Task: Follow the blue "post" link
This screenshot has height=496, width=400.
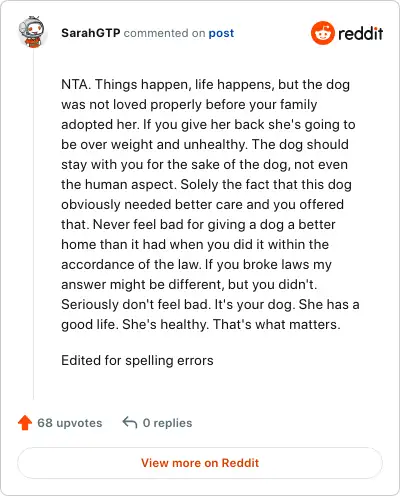Action: [x=221, y=33]
